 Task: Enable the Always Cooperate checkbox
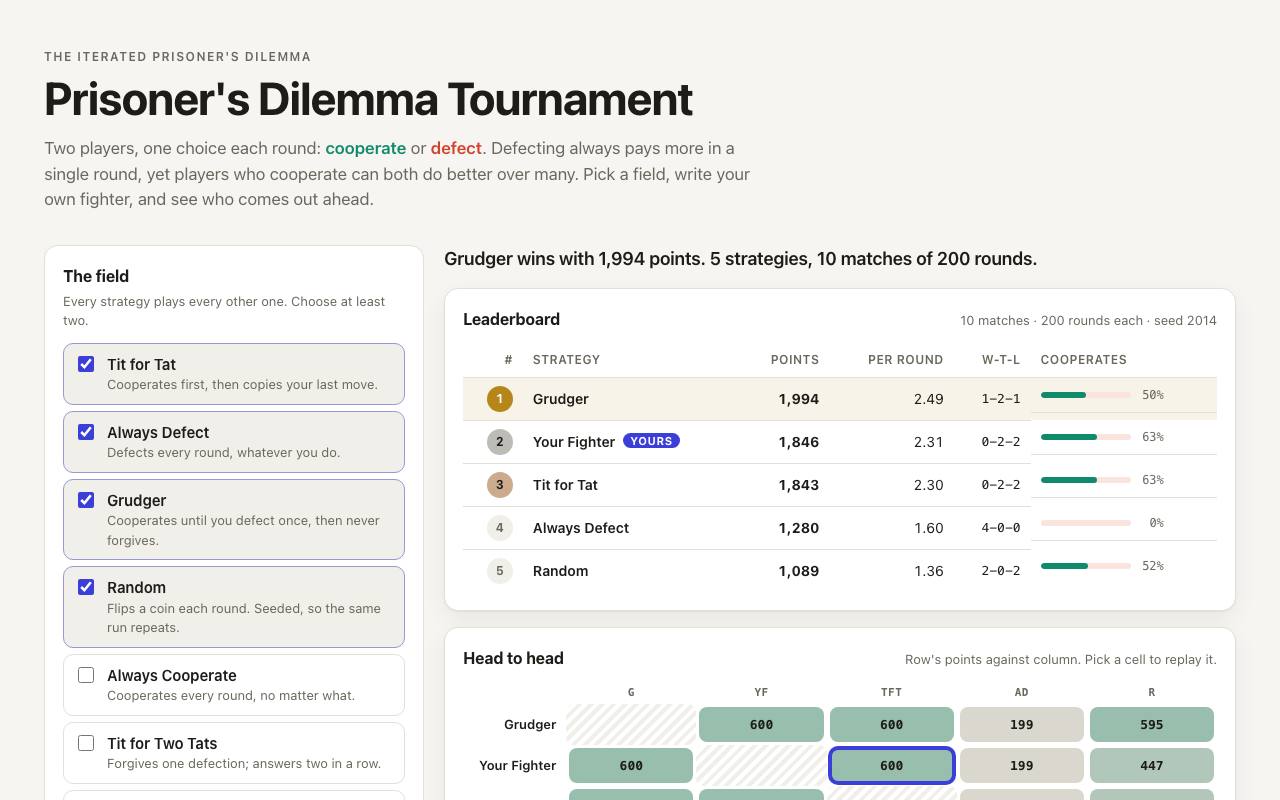86,675
